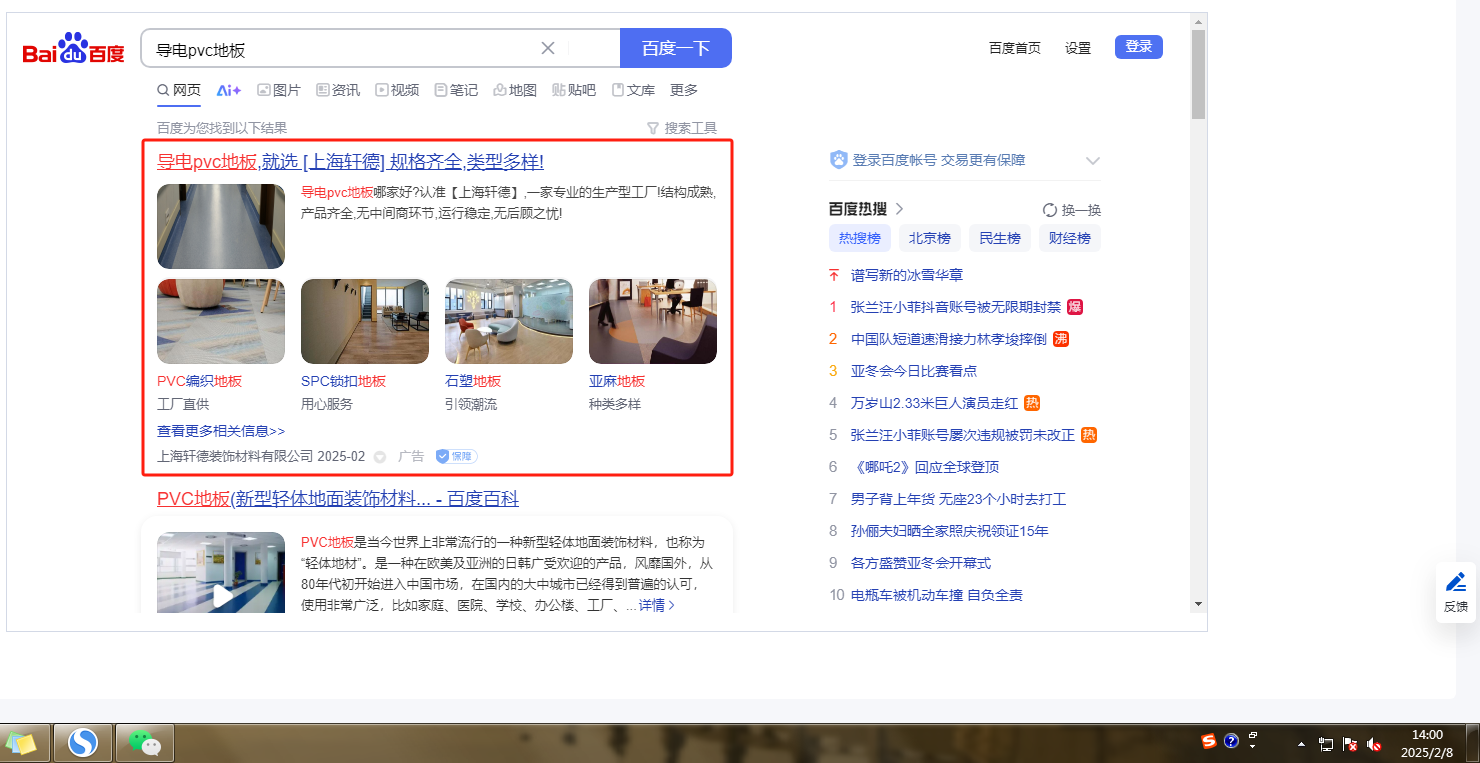Click the scrollbar up arrow
The width and height of the screenshot is (1480, 763).
[1198, 21]
